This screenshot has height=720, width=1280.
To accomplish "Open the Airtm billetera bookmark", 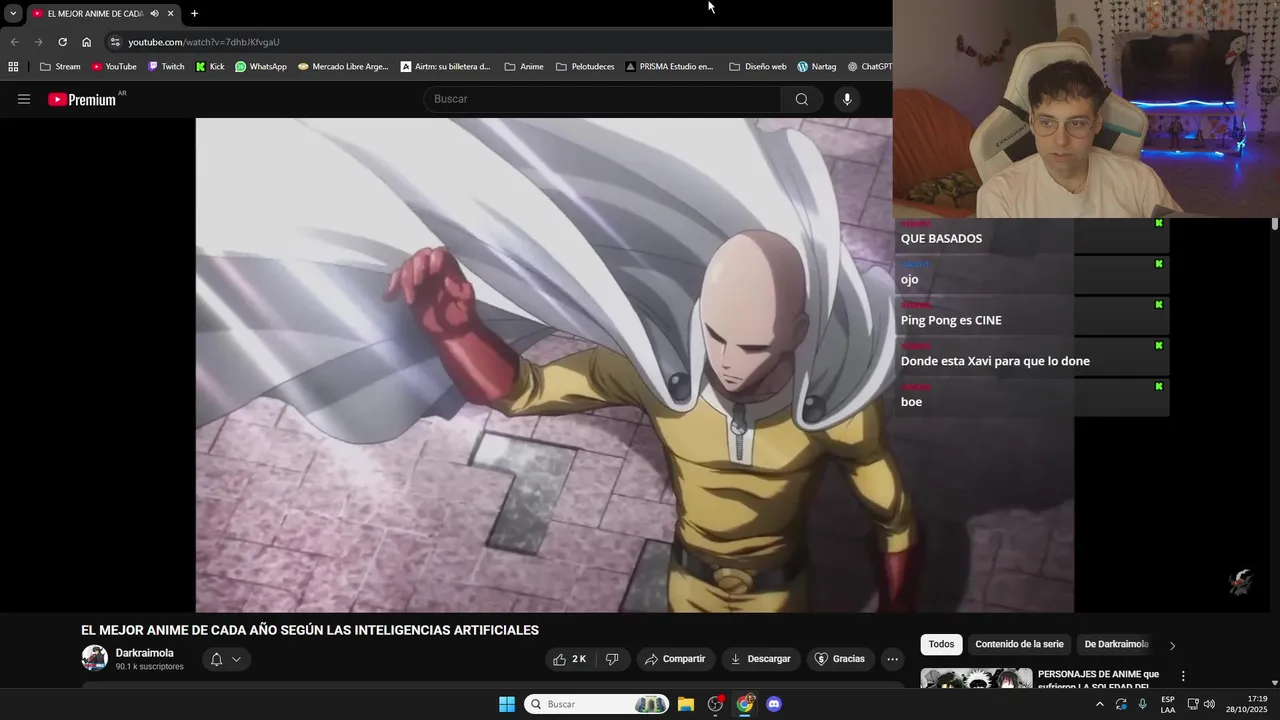I will click(x=446, y=67).
